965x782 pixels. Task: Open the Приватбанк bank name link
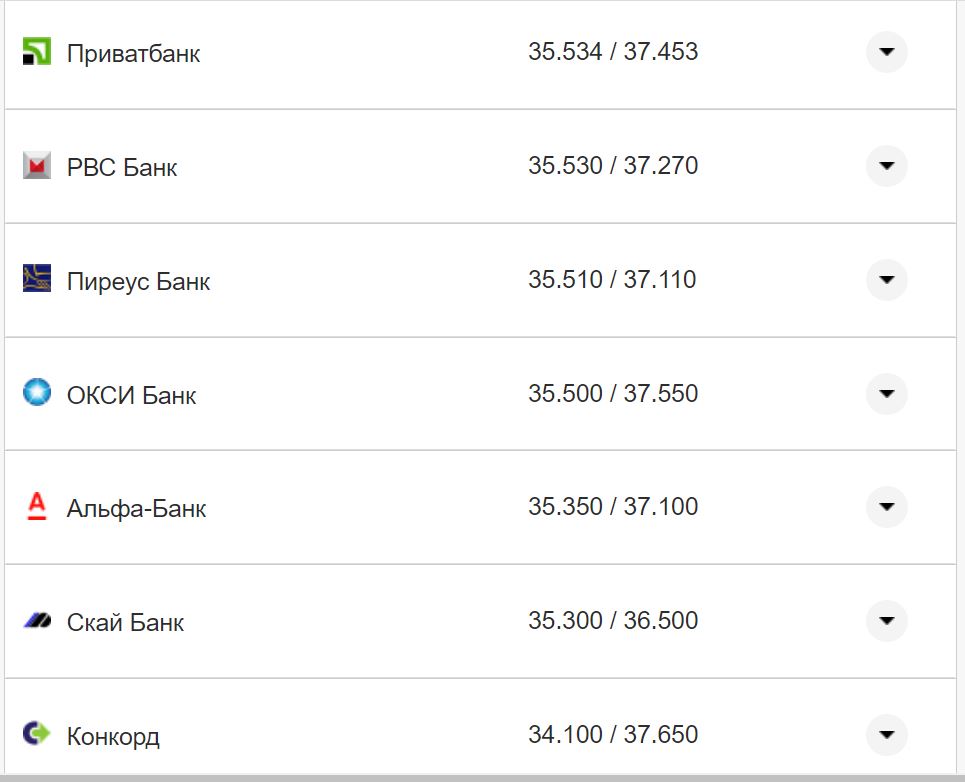(x=133, y=54)
